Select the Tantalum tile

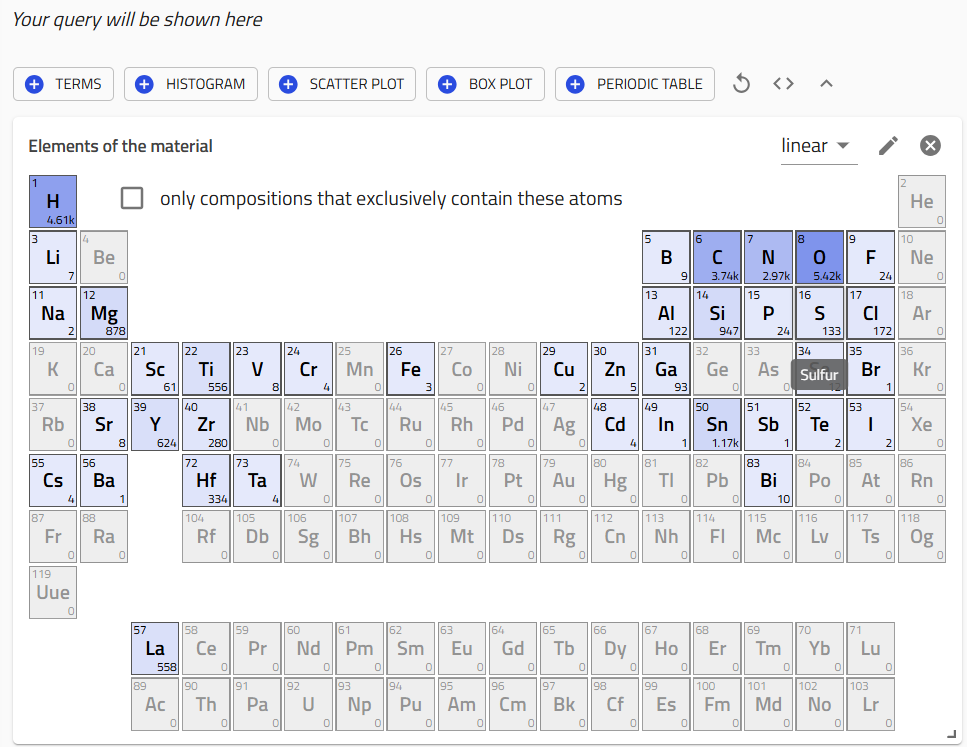coord(257,481)
